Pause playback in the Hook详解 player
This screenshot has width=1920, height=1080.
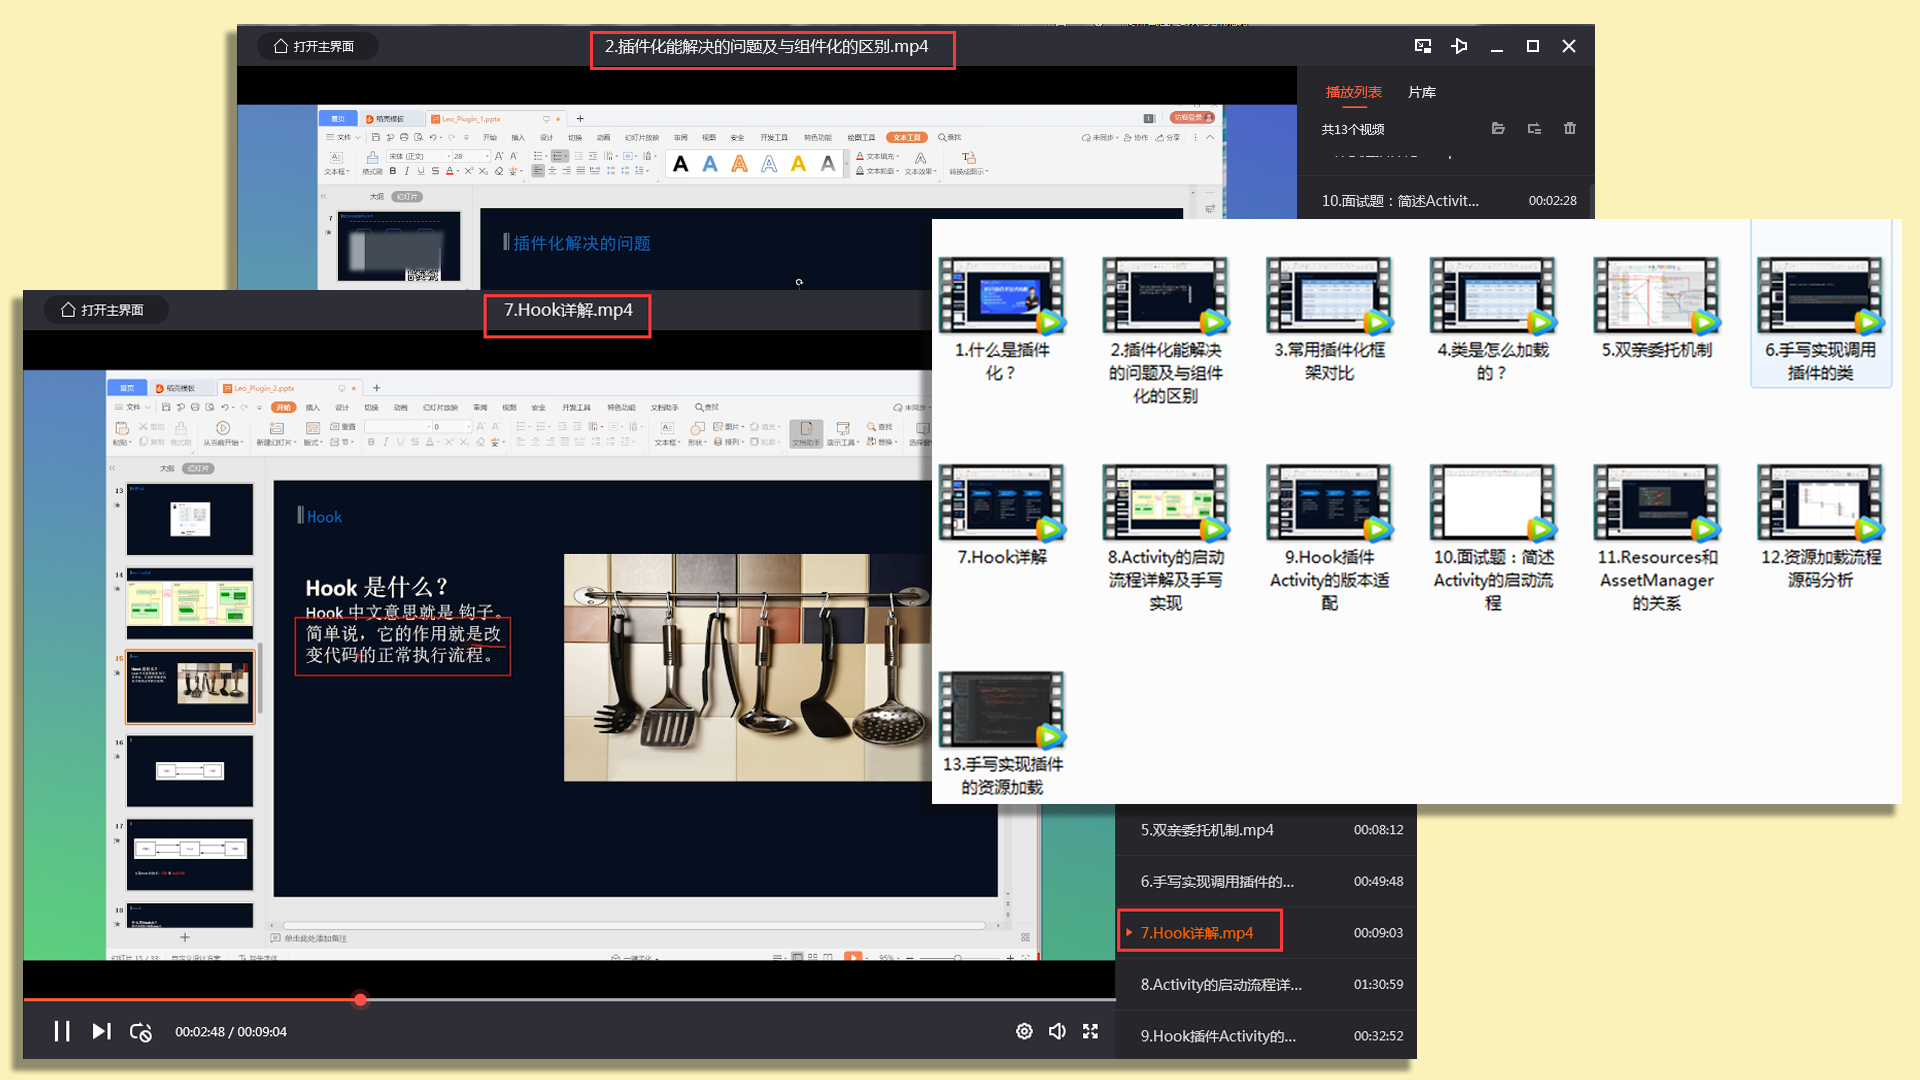(x=62, y=1031)
